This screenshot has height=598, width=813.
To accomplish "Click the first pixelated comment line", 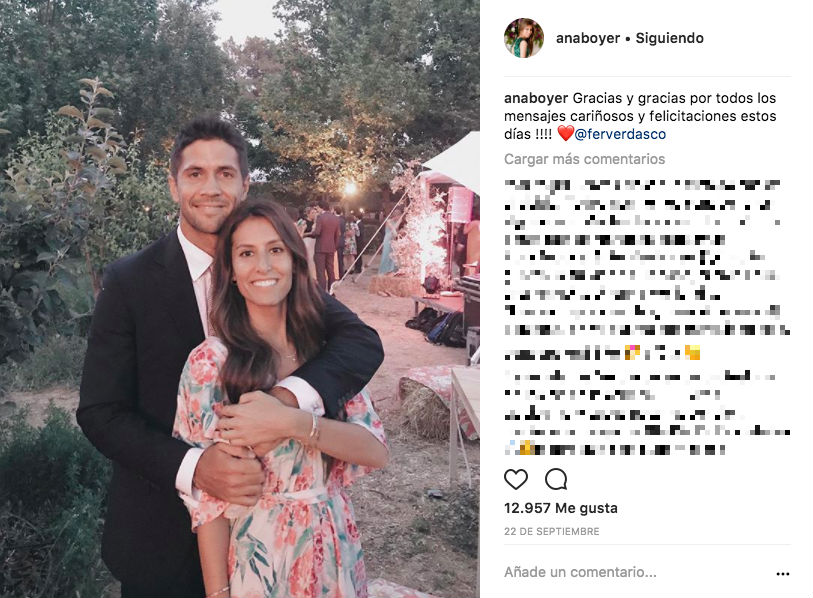I will pyautogui.click(x=642, y=185).
